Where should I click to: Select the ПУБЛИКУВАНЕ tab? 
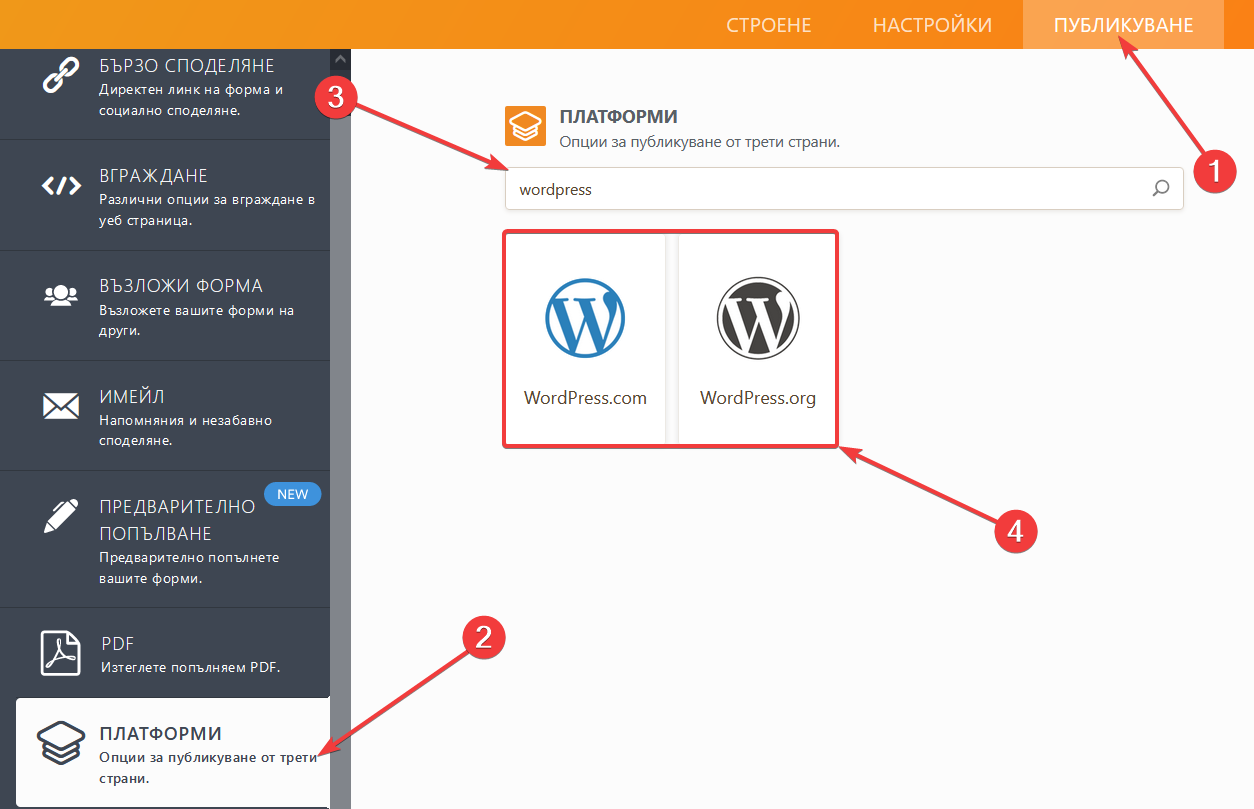coord(1124,25)
